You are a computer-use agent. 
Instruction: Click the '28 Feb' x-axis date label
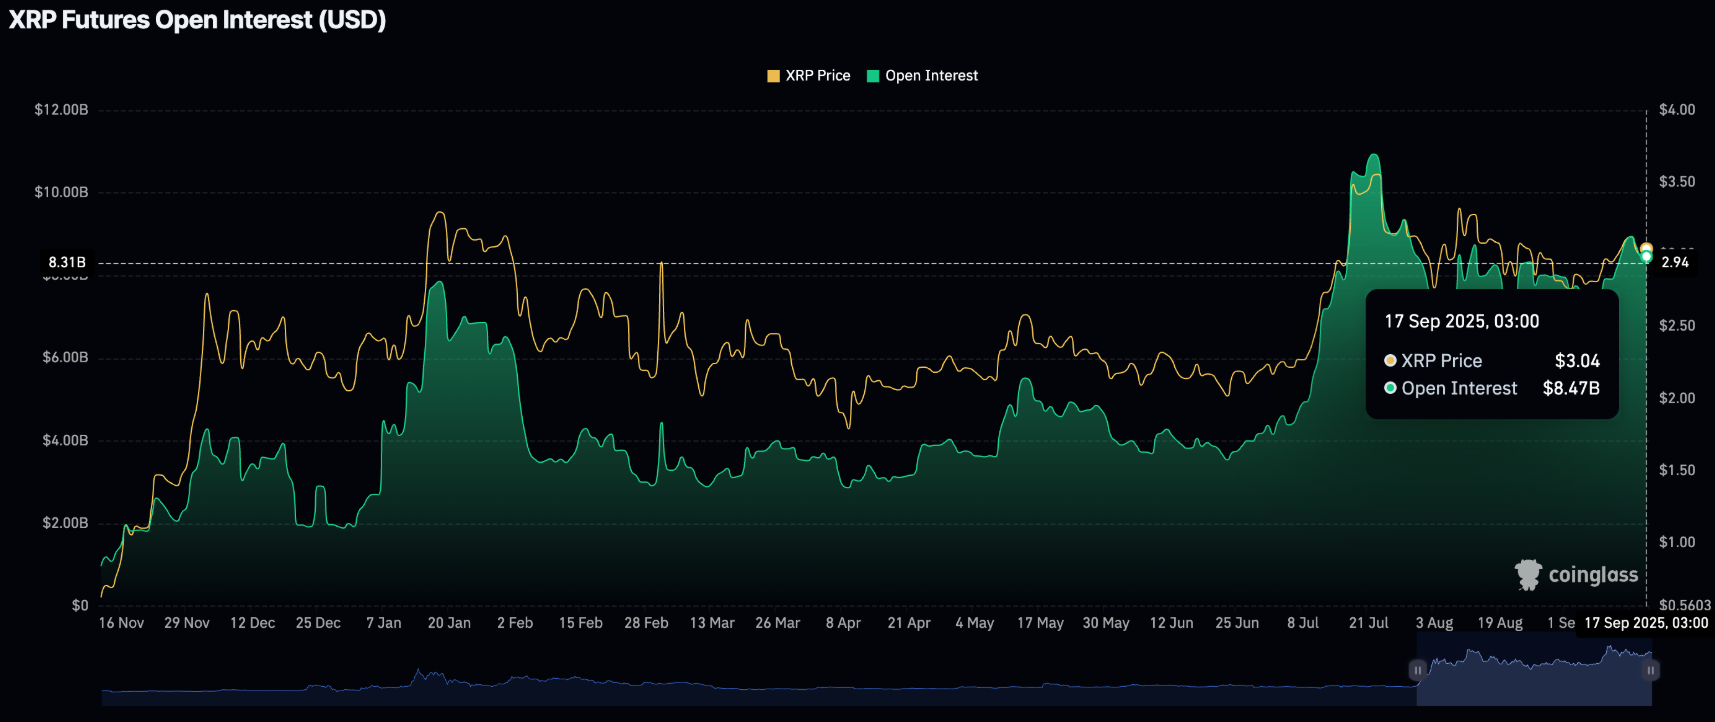coord(646,623)
